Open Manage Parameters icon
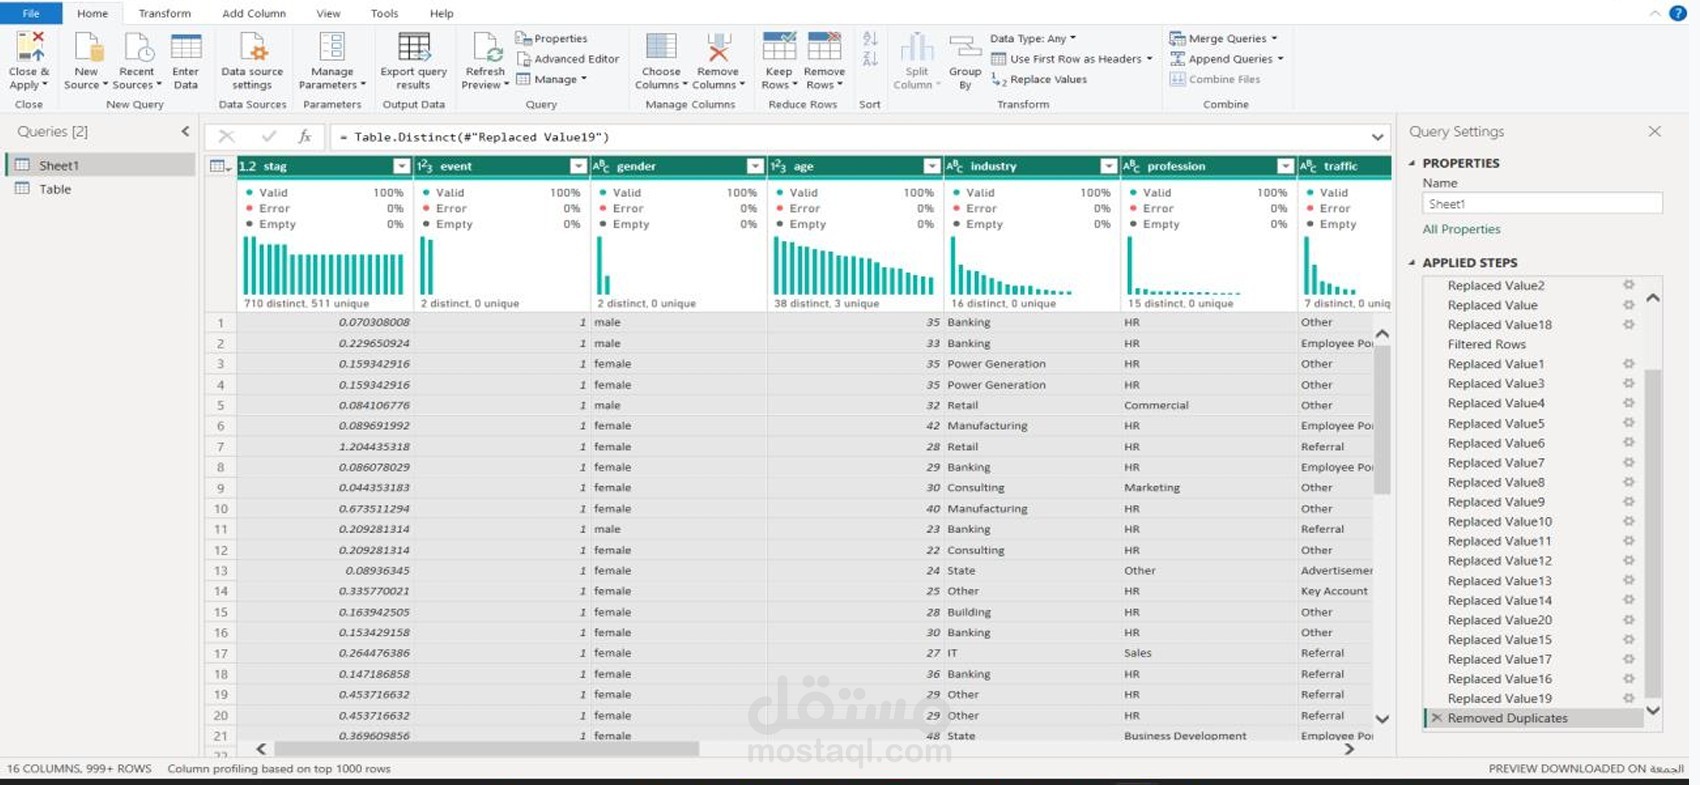The width and height of the screenshot is (1700, 785). click(332, 47)
